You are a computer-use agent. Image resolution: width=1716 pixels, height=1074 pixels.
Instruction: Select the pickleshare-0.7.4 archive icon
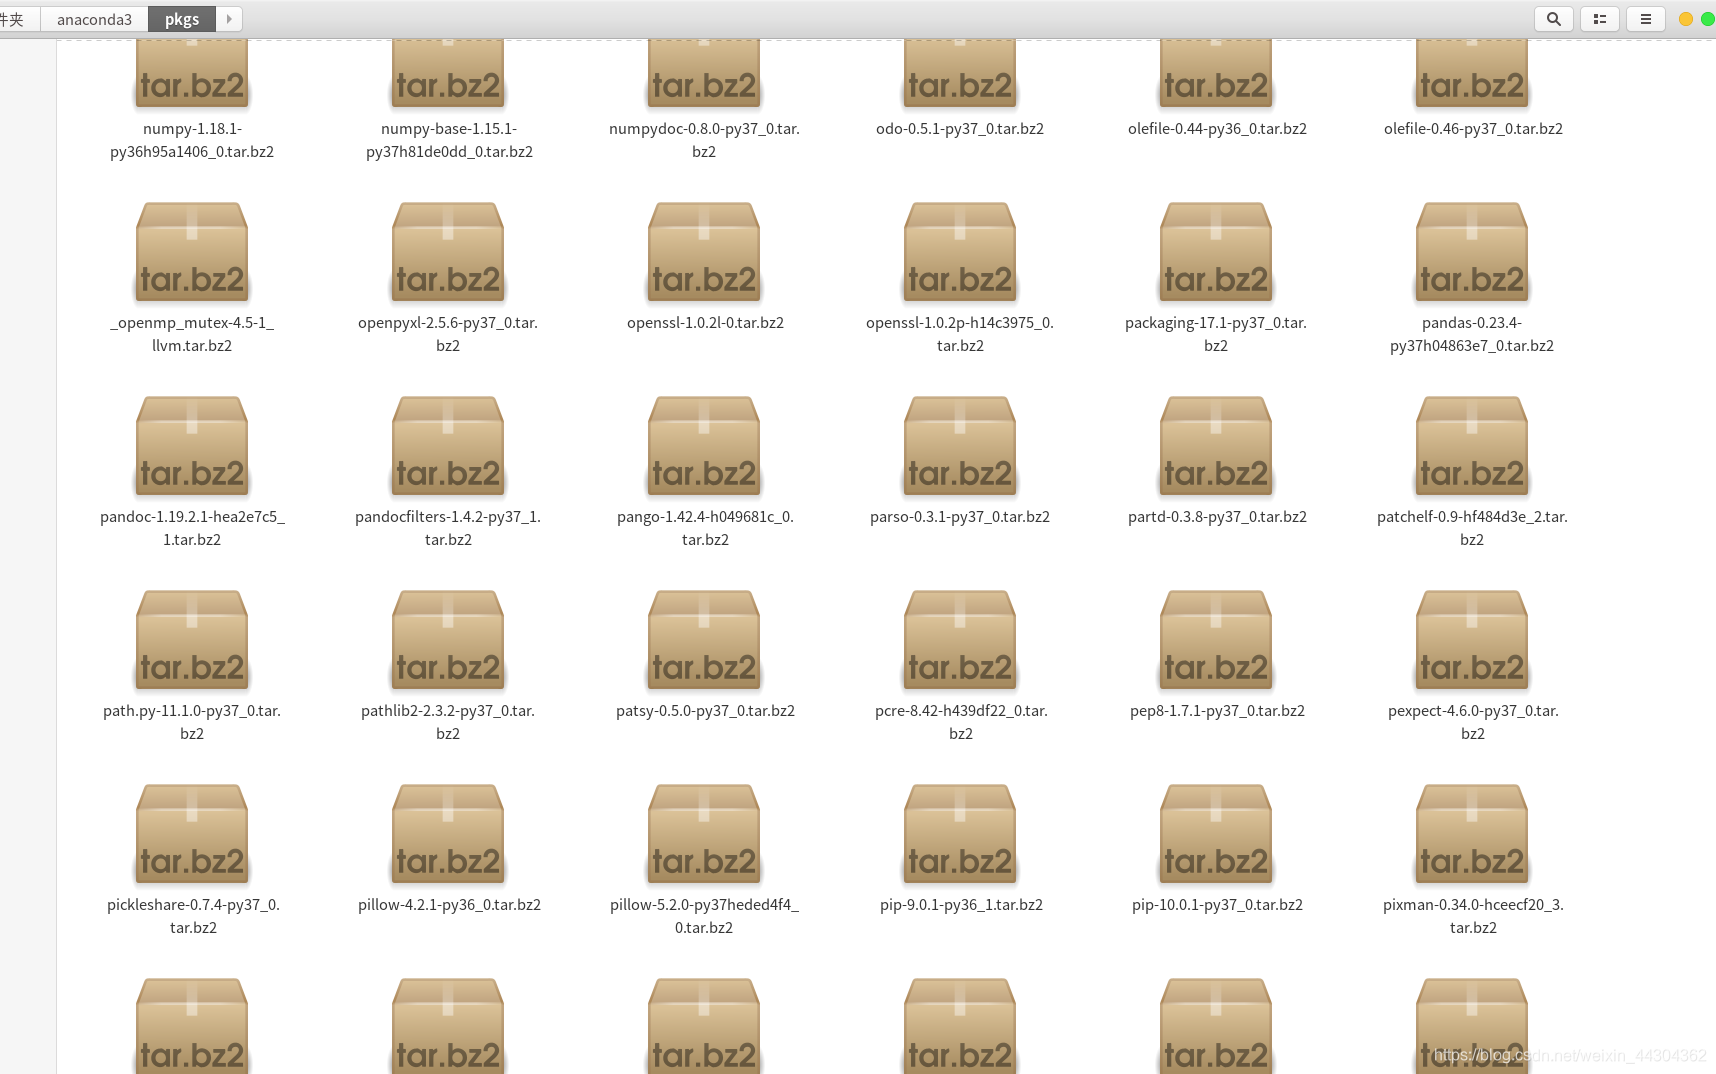point(192,834)
